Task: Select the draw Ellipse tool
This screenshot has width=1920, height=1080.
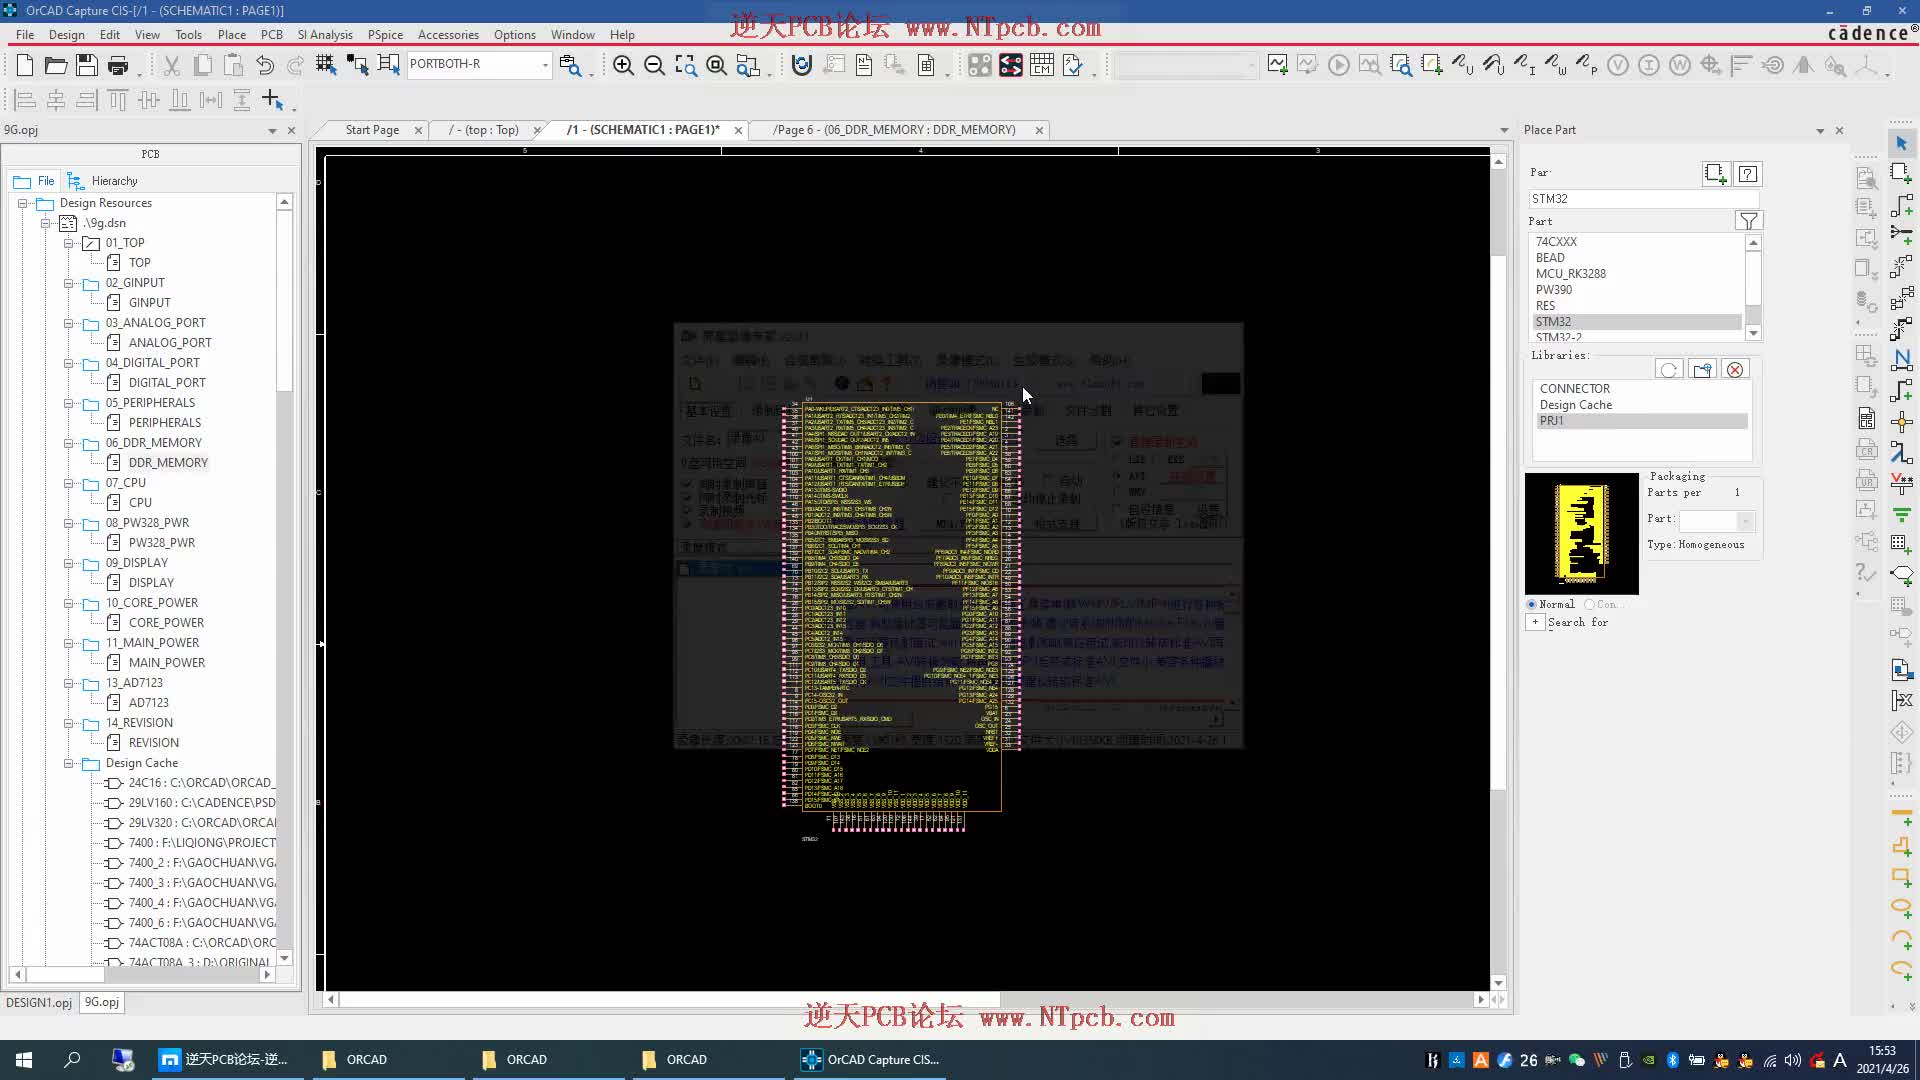Action: coord(1902,907)
